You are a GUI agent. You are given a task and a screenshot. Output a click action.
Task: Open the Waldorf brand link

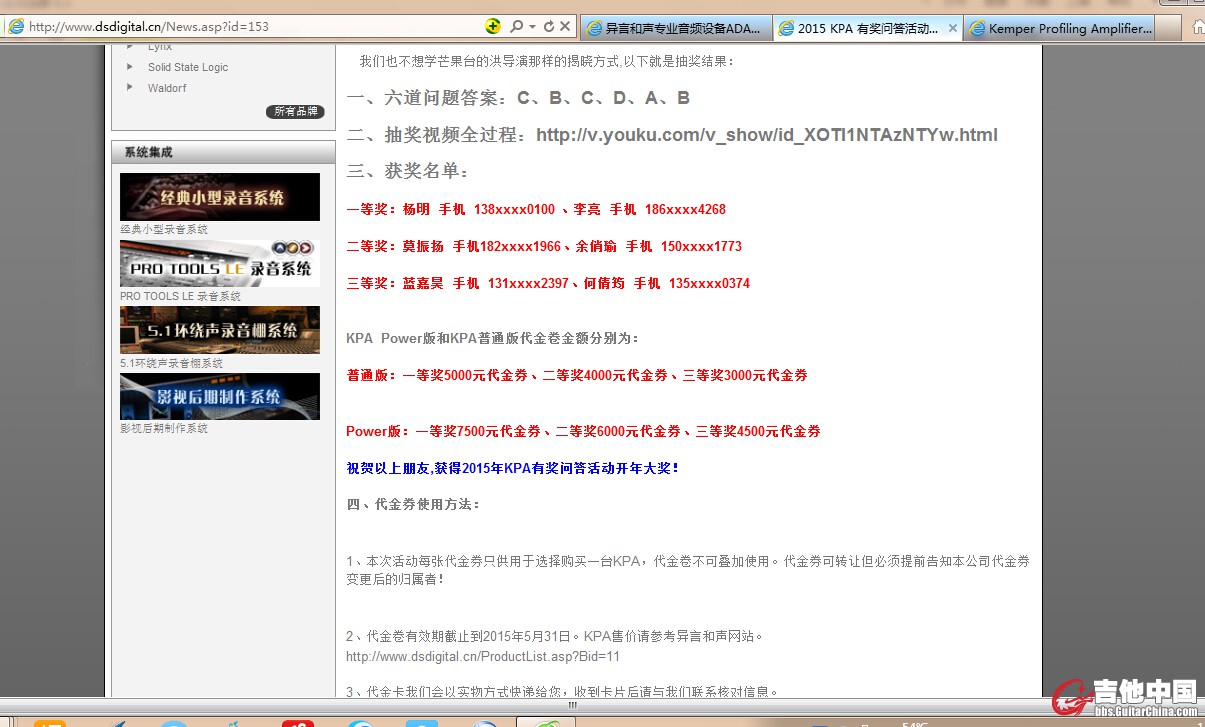click(x=167, y=88)
